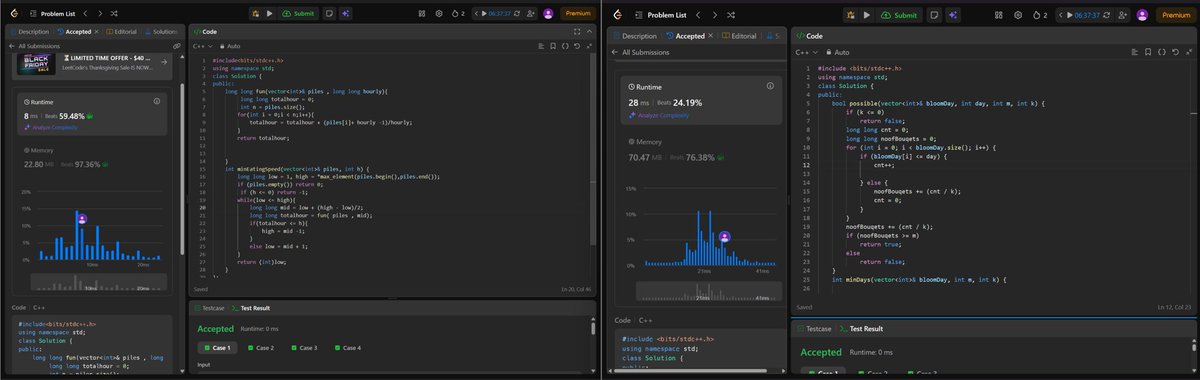This screenshot has height=380, width=1200.
Task: Run code play button in right window
Action: [x=868, y=15]
